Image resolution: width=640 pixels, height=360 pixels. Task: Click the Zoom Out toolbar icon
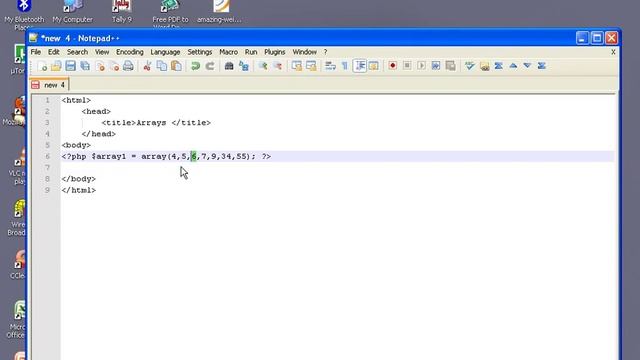(278, 66)
